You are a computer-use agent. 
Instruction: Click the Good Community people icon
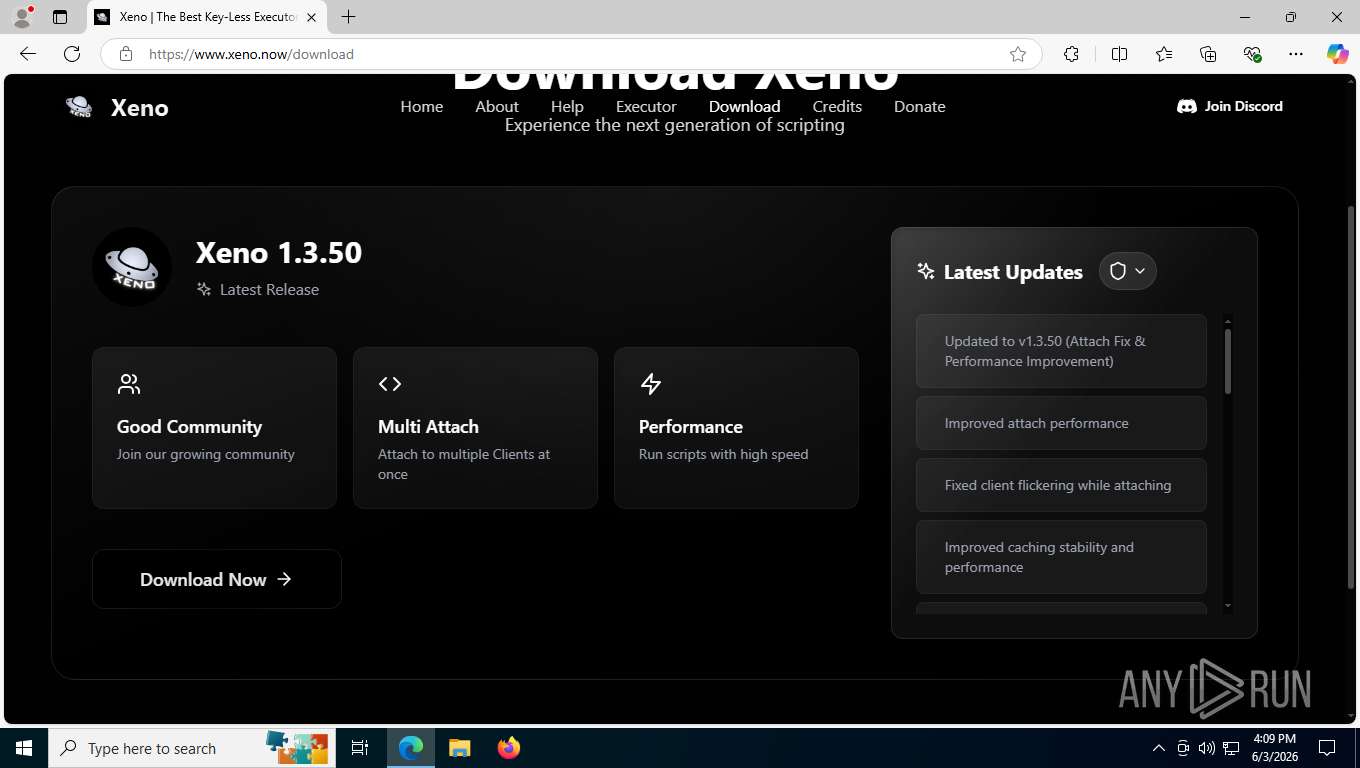(129, 384)
